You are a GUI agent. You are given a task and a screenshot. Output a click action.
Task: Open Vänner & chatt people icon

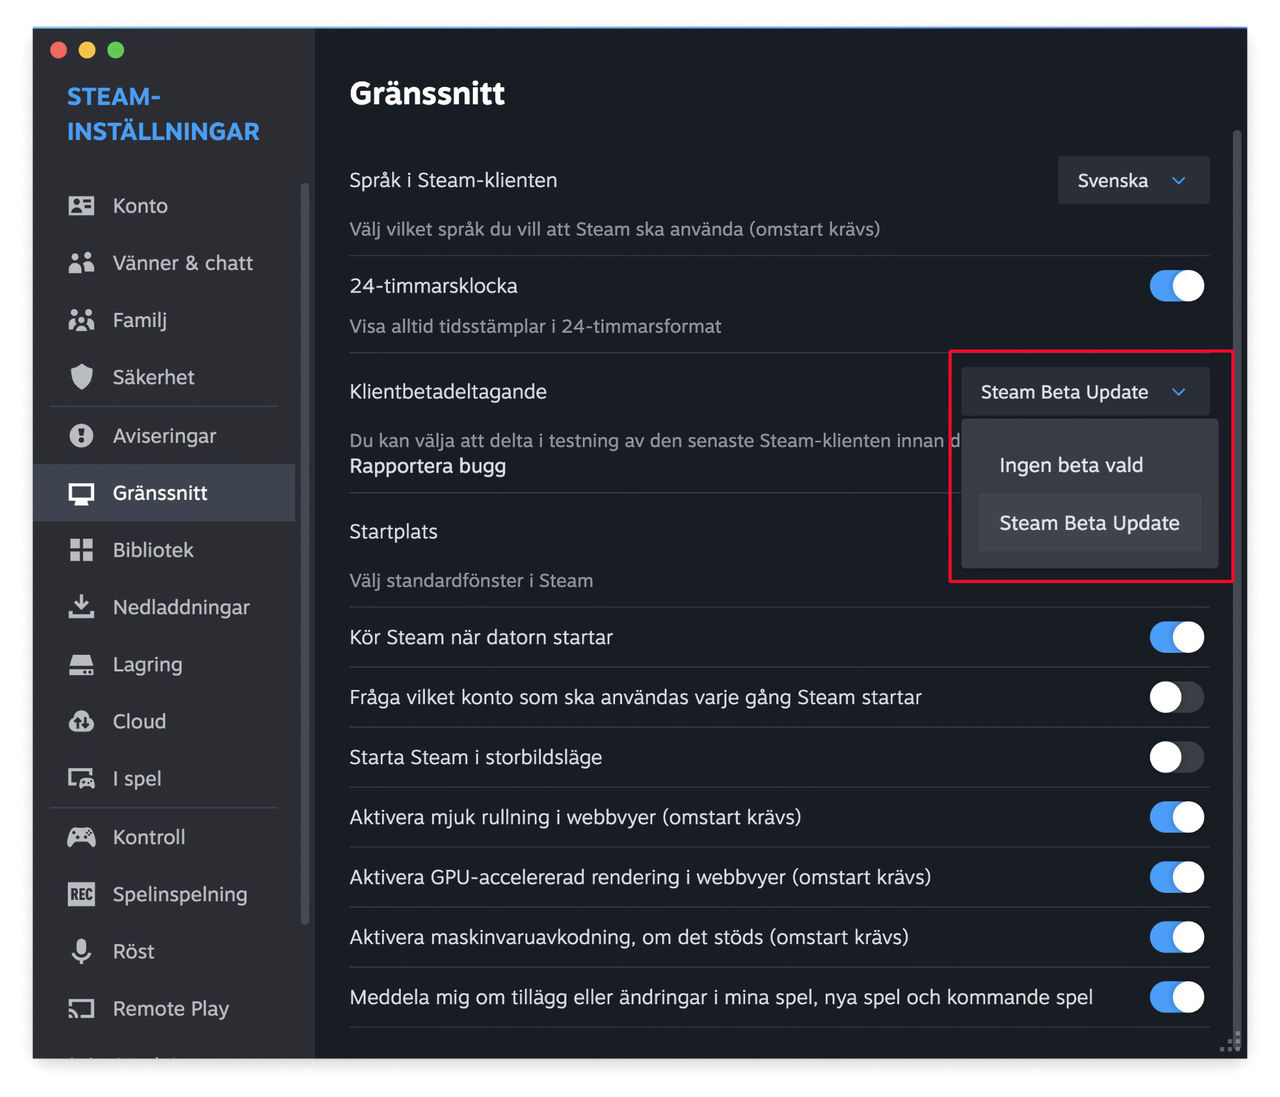click(81, 263)
